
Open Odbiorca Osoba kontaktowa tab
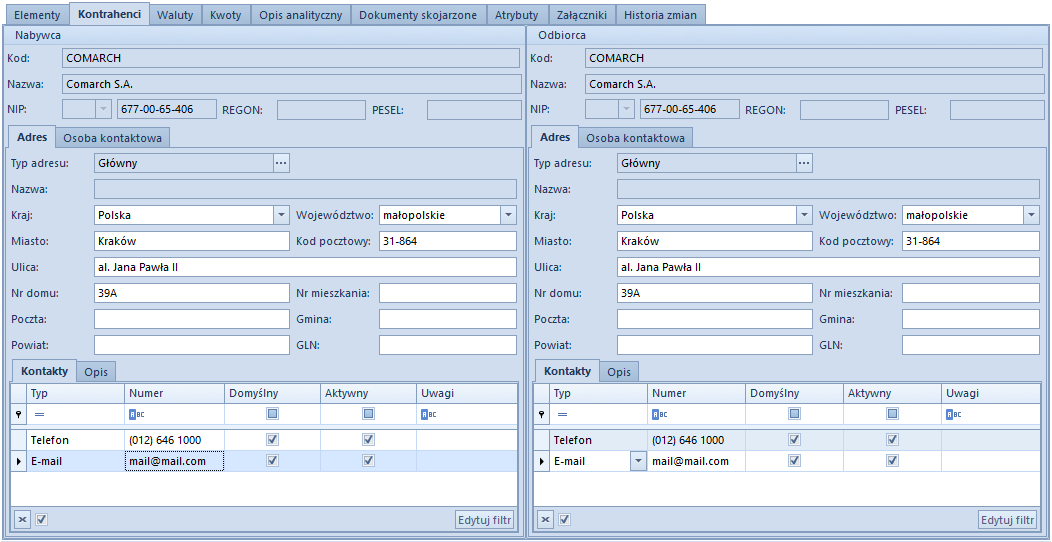coord(635,138)
